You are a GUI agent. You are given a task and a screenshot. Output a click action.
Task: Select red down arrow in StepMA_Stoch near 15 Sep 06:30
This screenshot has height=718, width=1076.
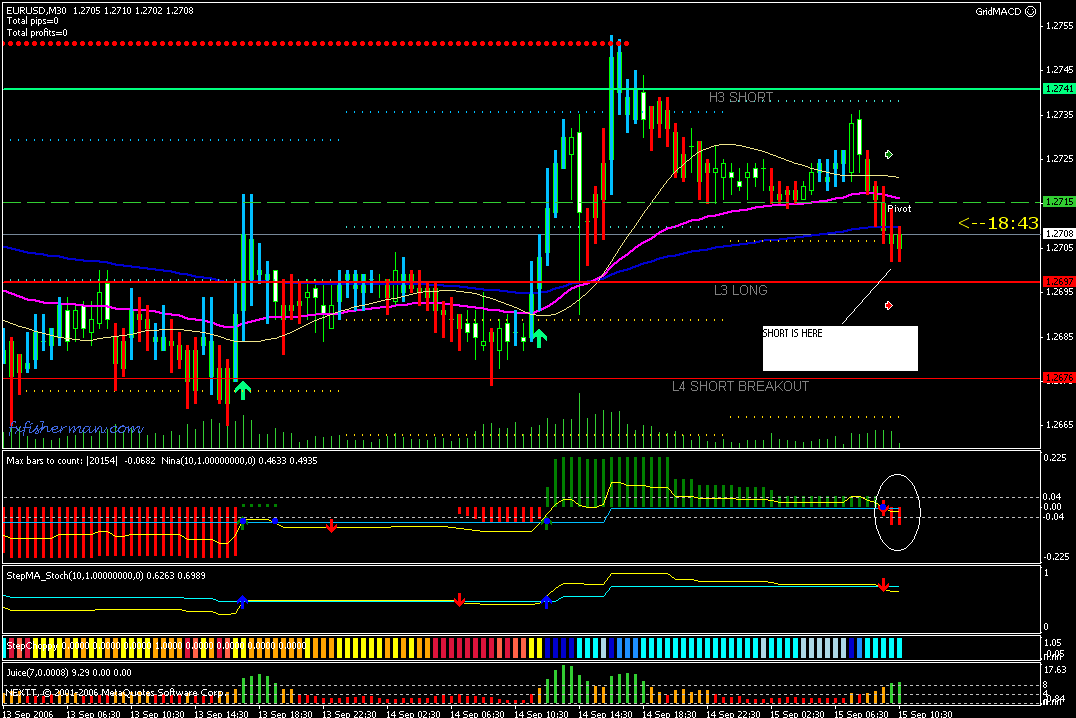884,585
